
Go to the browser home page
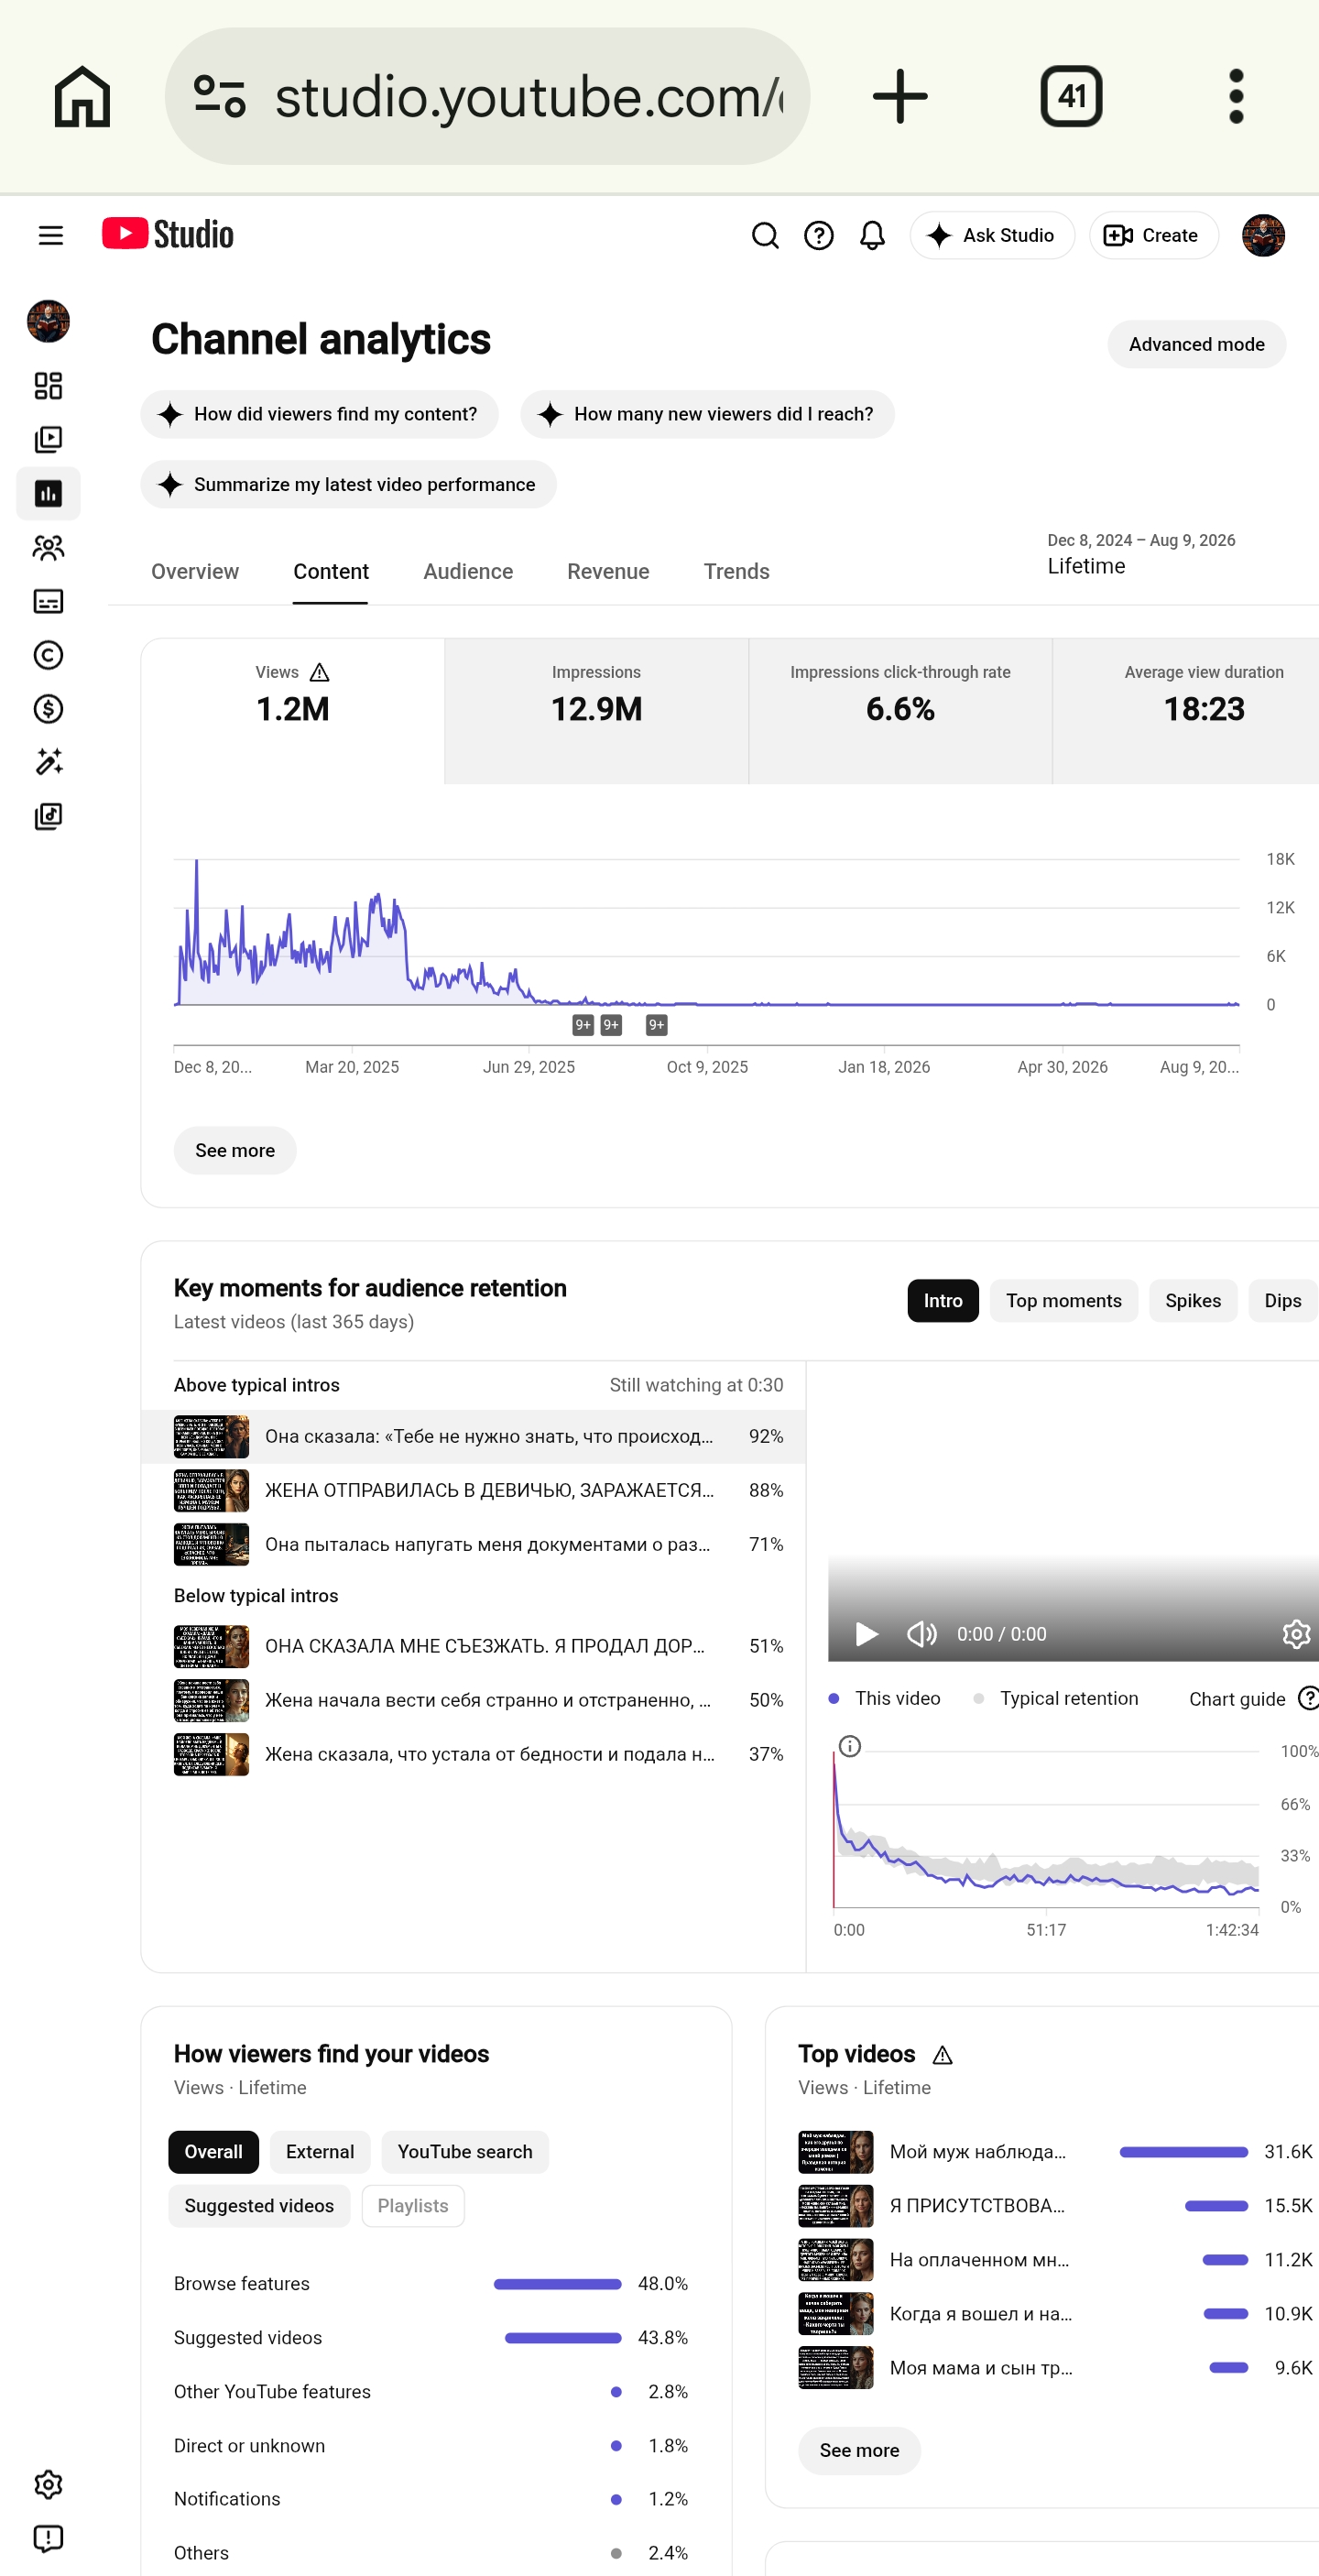(82, 97)
